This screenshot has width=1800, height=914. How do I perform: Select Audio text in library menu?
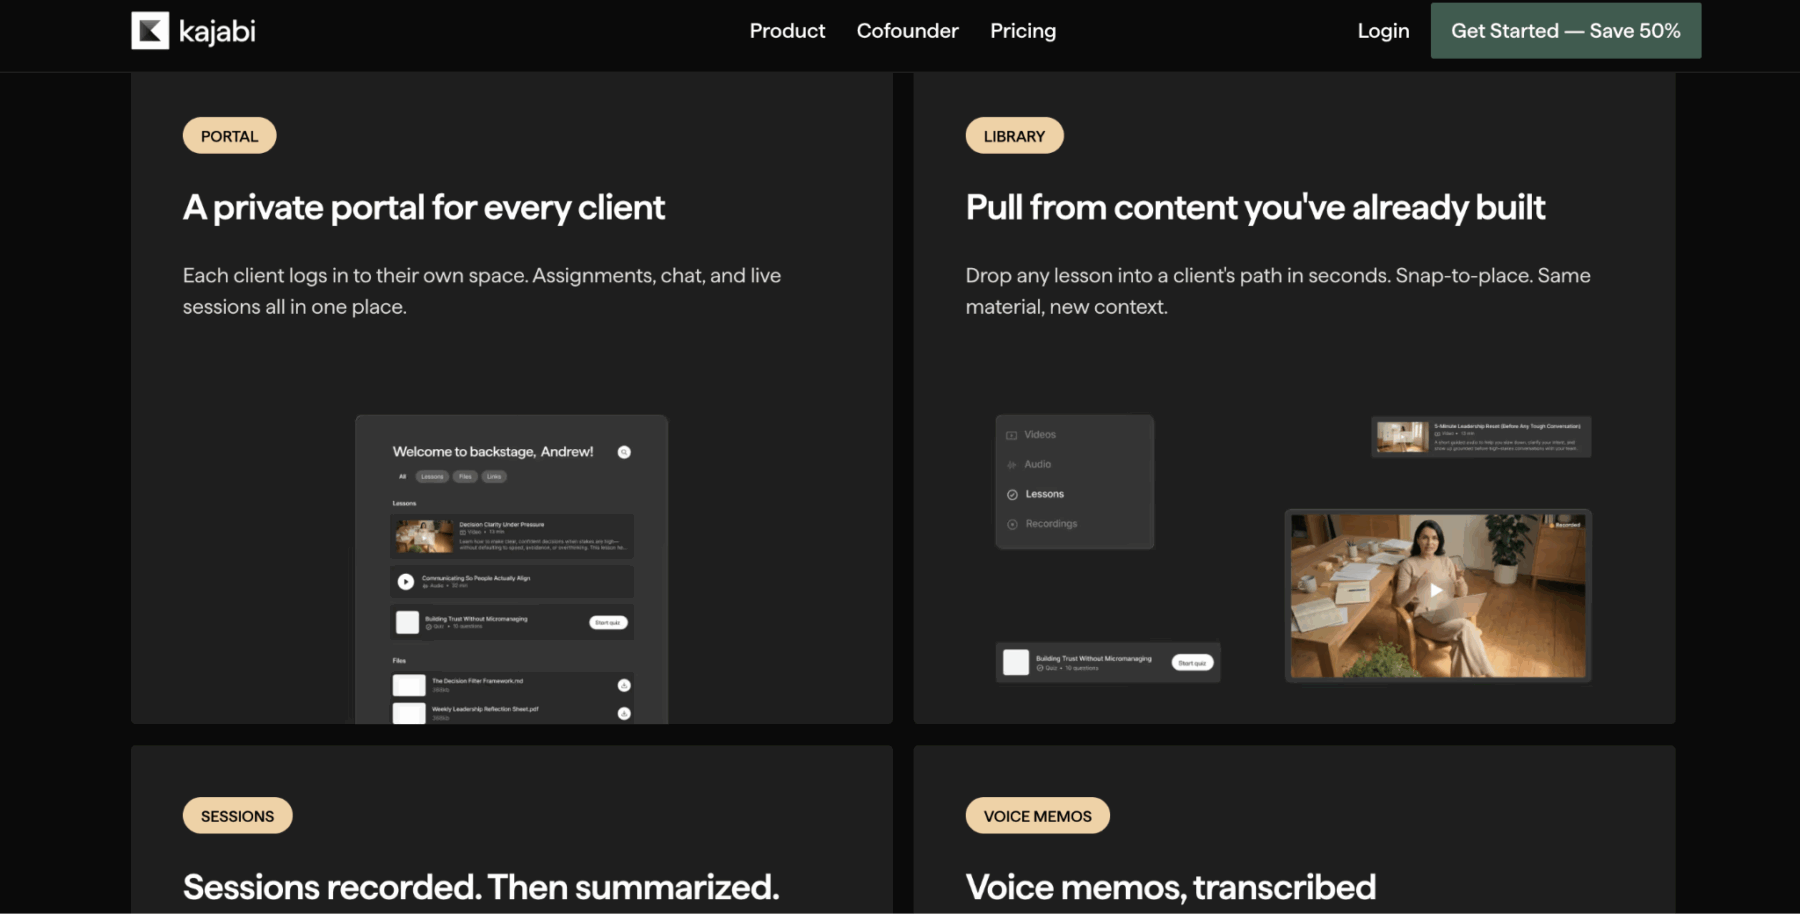tap(1038, 464)
